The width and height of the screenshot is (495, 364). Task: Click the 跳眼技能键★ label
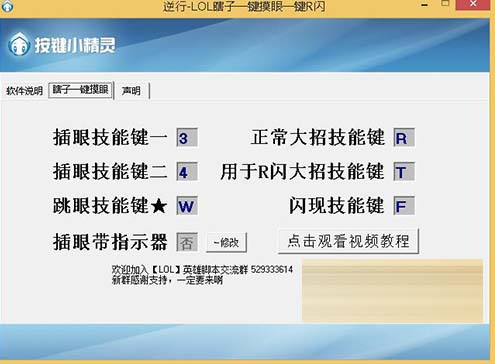110,206
